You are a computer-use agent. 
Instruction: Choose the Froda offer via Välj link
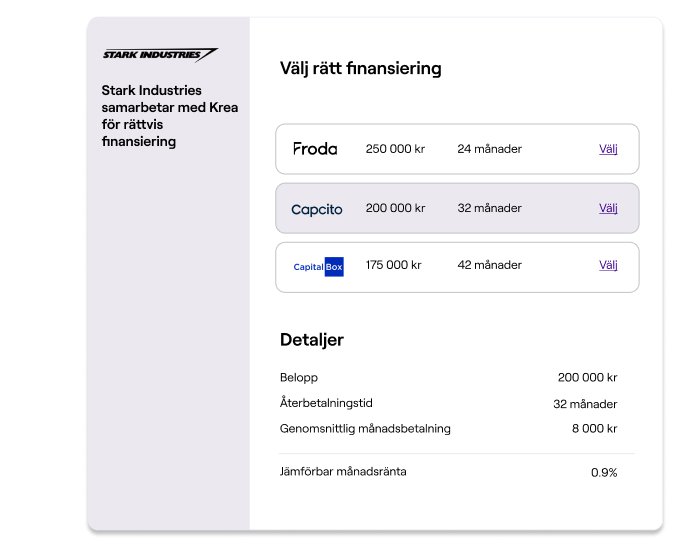pos(608,149)
